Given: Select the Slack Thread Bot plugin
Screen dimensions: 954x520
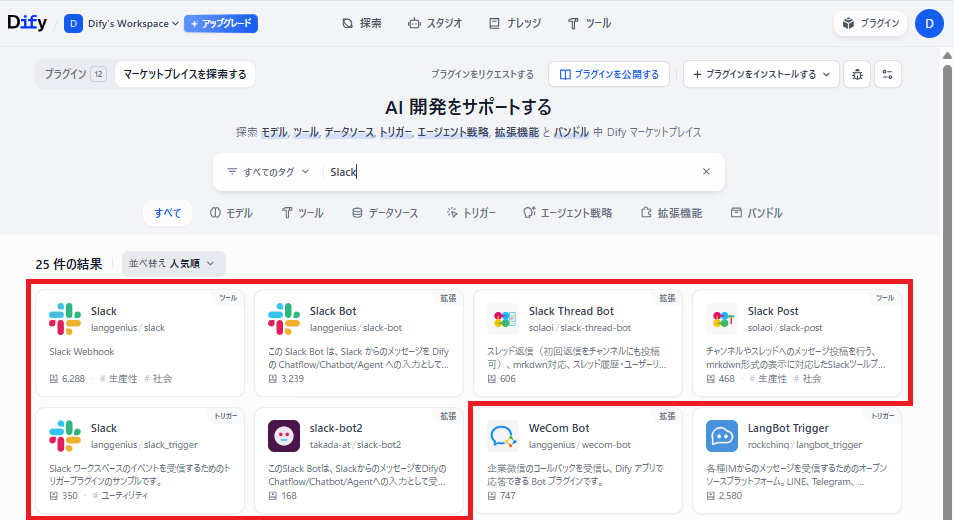Looking at the screenshot, I should (x=577, y=342).
